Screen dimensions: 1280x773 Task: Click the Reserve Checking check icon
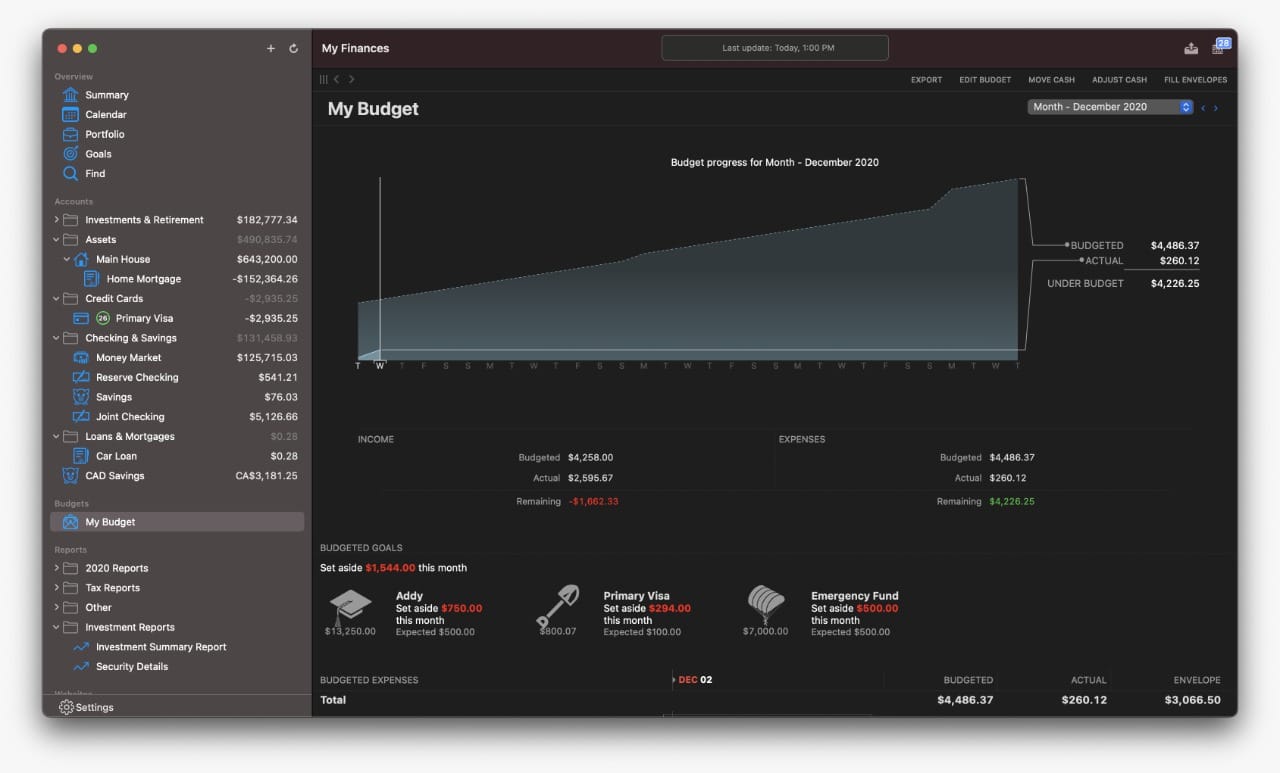[81, 377]
